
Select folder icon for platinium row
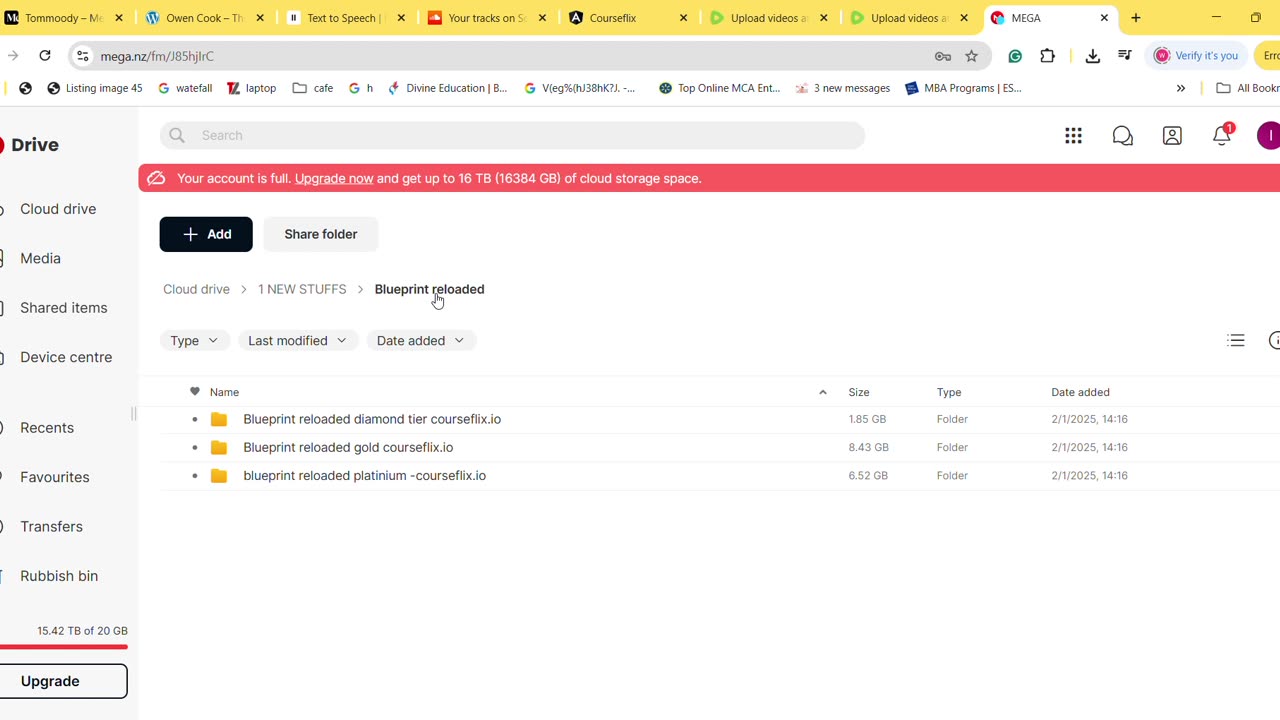click(x=219, y=476)
